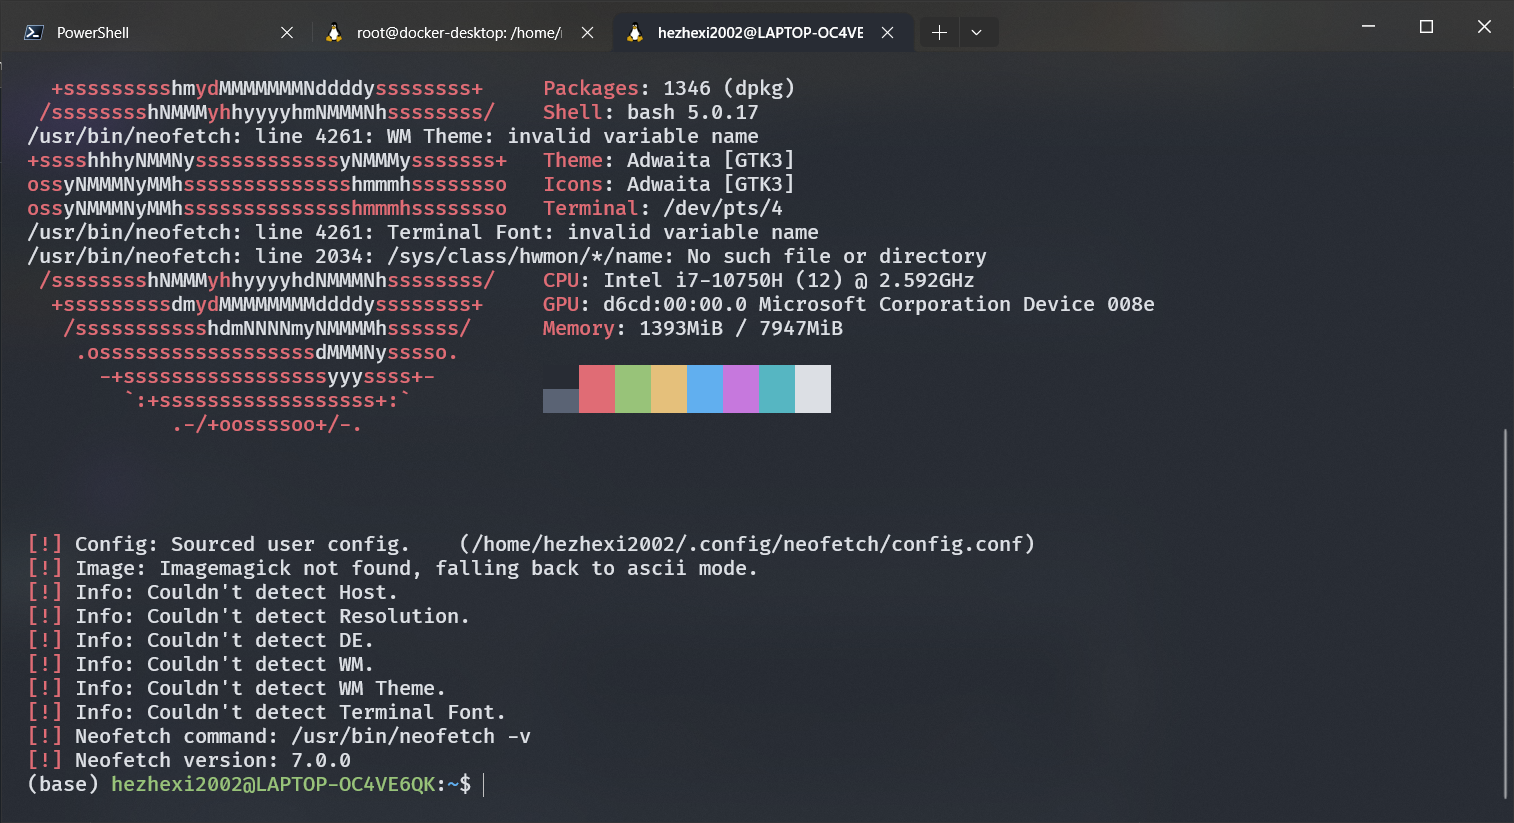Close the PowerShell tab
The image size is (1514, 823).
(287, 32)
